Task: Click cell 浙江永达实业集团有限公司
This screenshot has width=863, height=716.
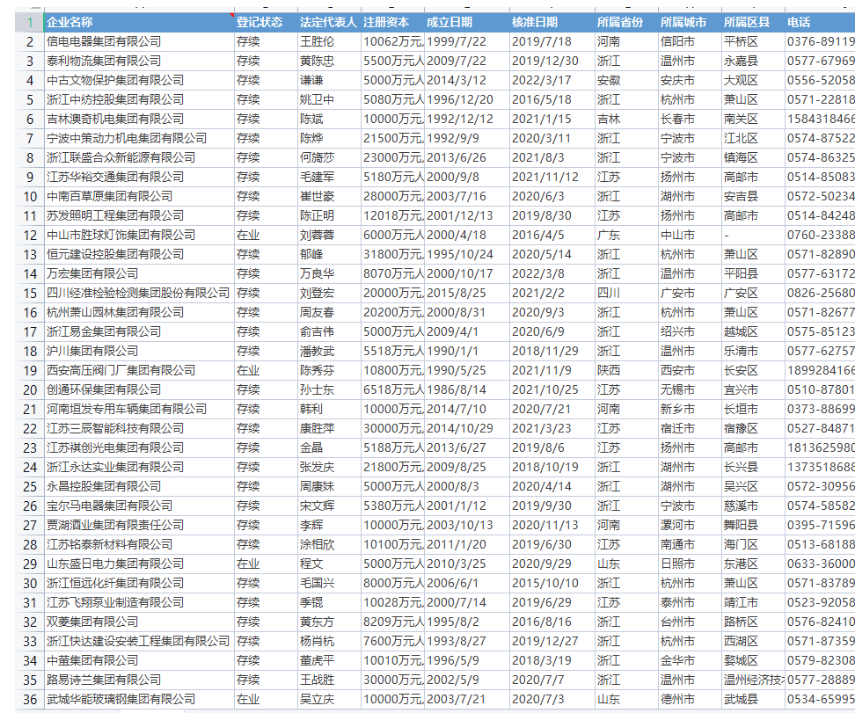Action: point(139,467)
